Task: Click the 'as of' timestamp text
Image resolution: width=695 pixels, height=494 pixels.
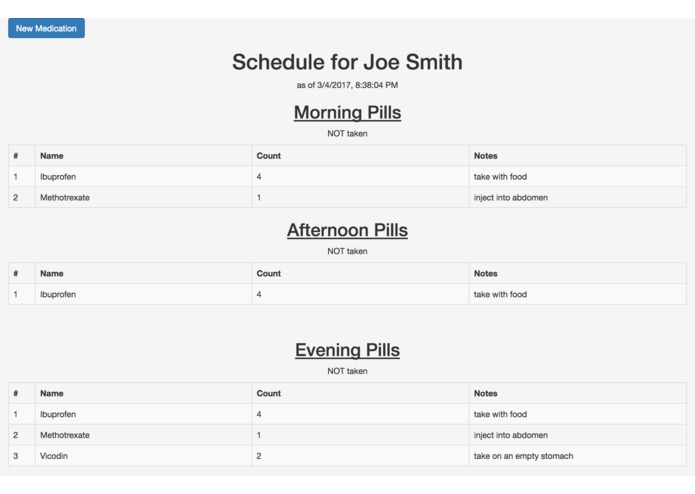Action: click(347, 85)
